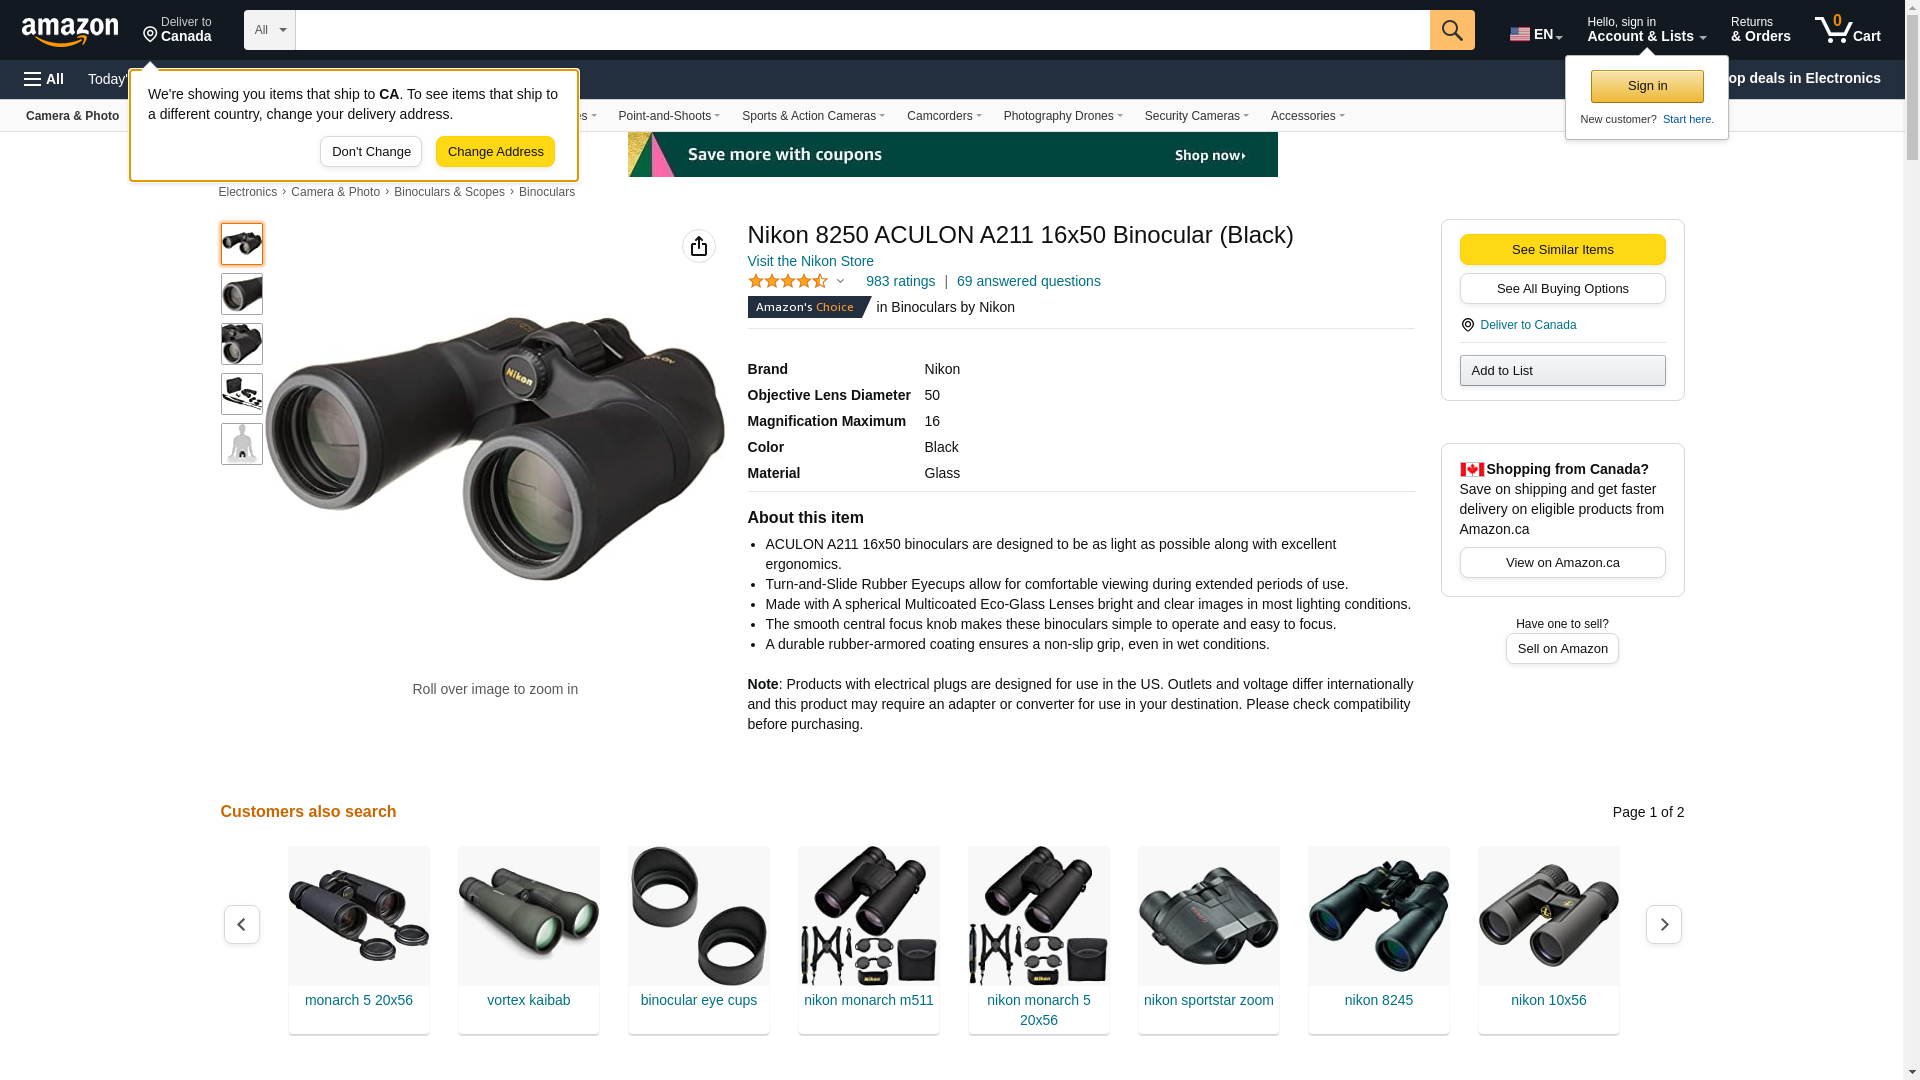Screen dimensions: 1920x1080
Task: Open the All hamburger menu
Action: (x=44, y=79)
